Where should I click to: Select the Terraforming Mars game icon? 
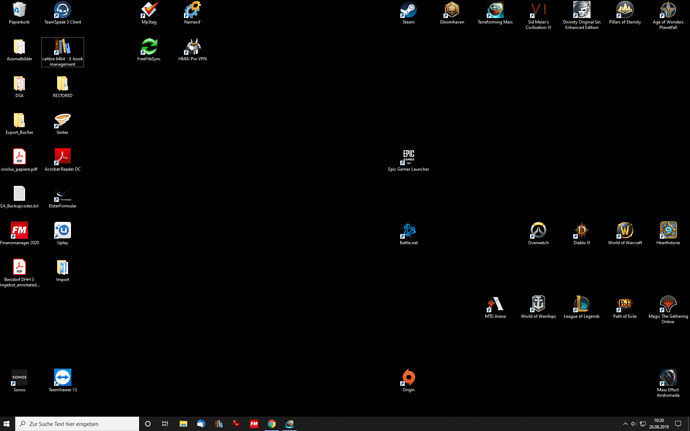coord(495,13)
